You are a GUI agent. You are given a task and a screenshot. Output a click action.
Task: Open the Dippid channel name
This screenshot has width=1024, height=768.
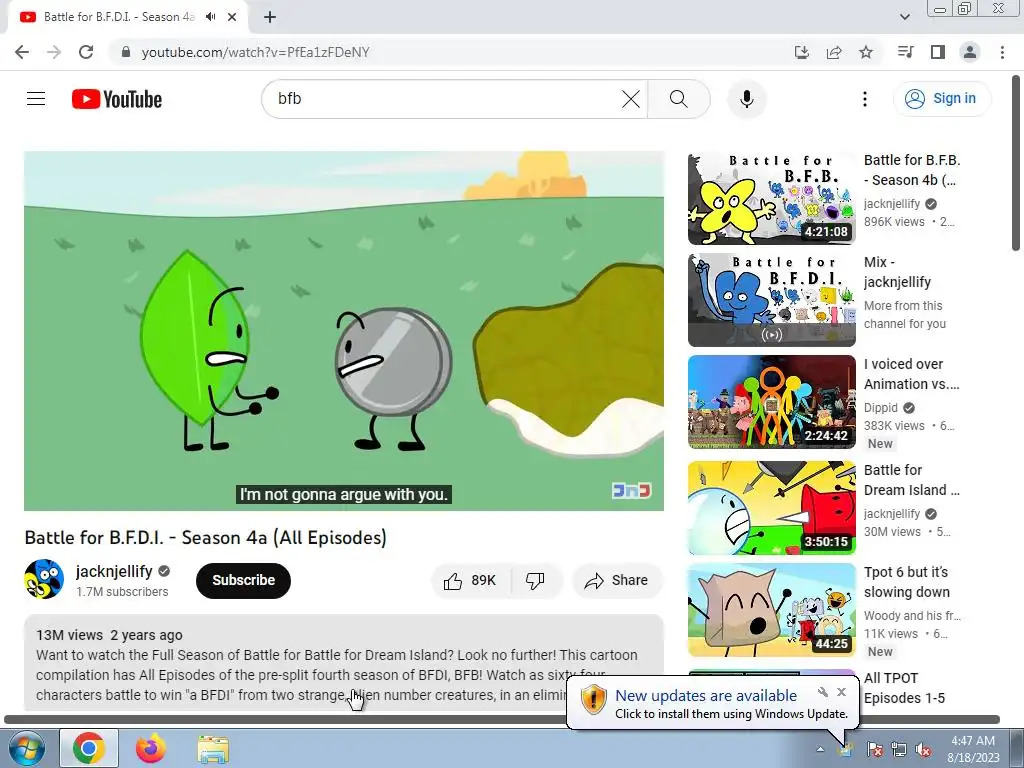click(881, 408)
